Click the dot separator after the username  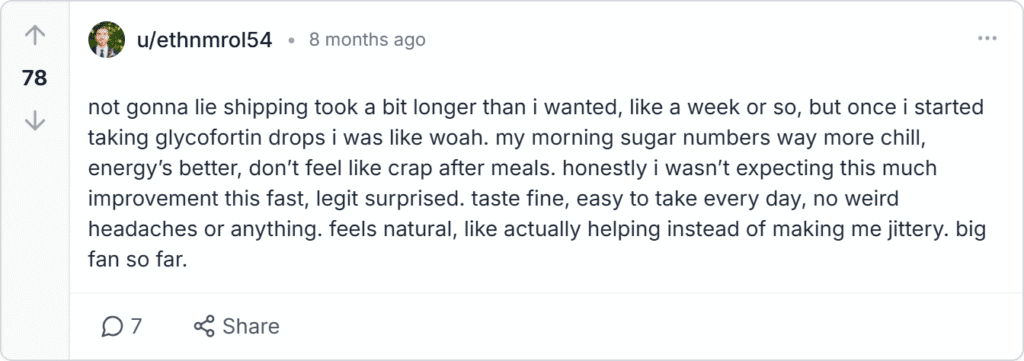click(x=291, y=41)
